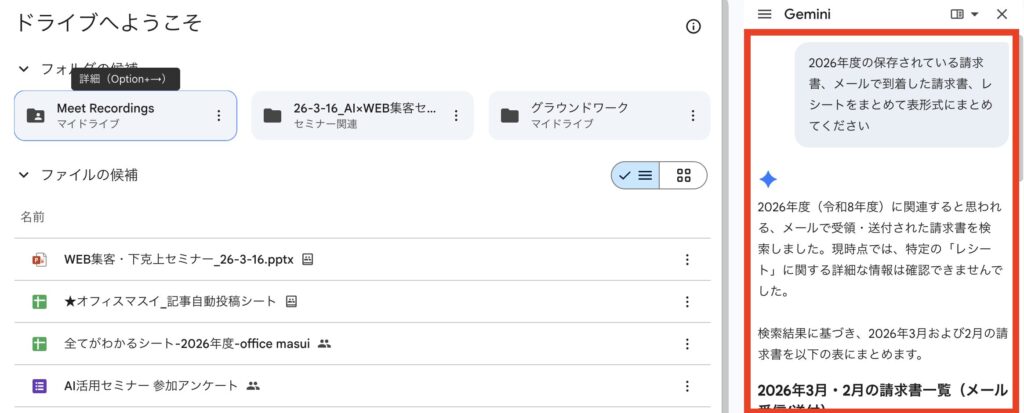The width and height of the screenshot is (1024, 413).
Task: Collapse the file suggestions section
Action: coord(24,175)
